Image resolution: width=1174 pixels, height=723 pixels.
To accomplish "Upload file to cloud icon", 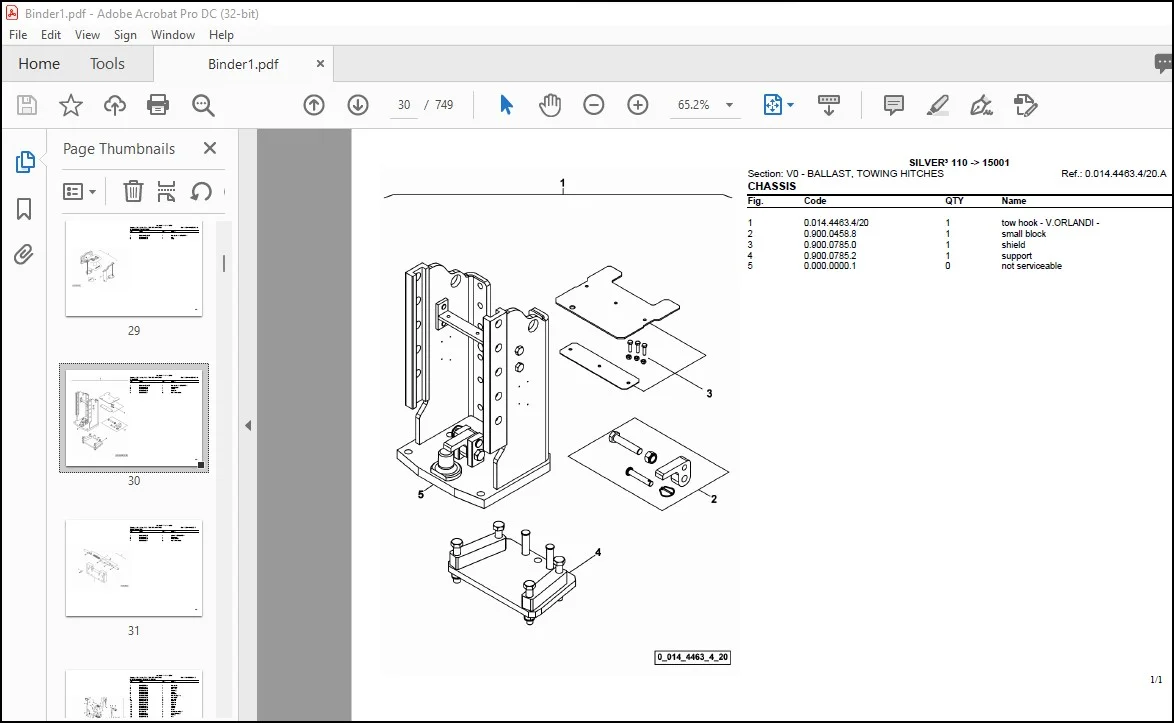I will [x=115, y=105].
